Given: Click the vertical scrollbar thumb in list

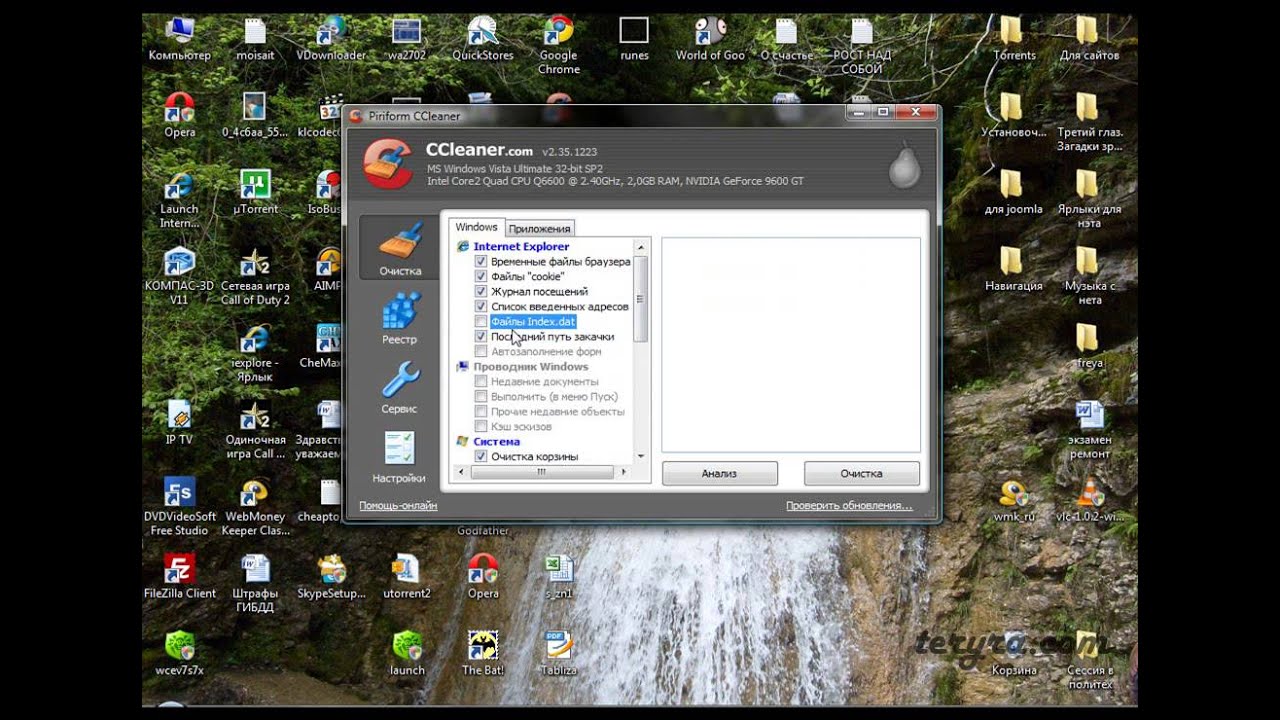Looking at the screenshot, I should 641,299.
